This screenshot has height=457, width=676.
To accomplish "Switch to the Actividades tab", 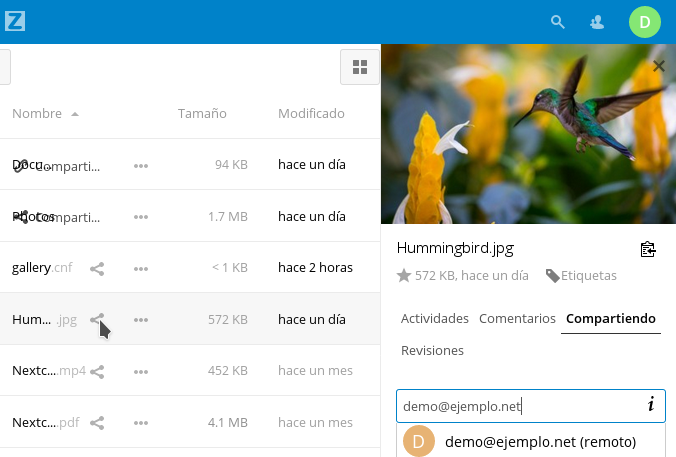I will coord(435,319).
